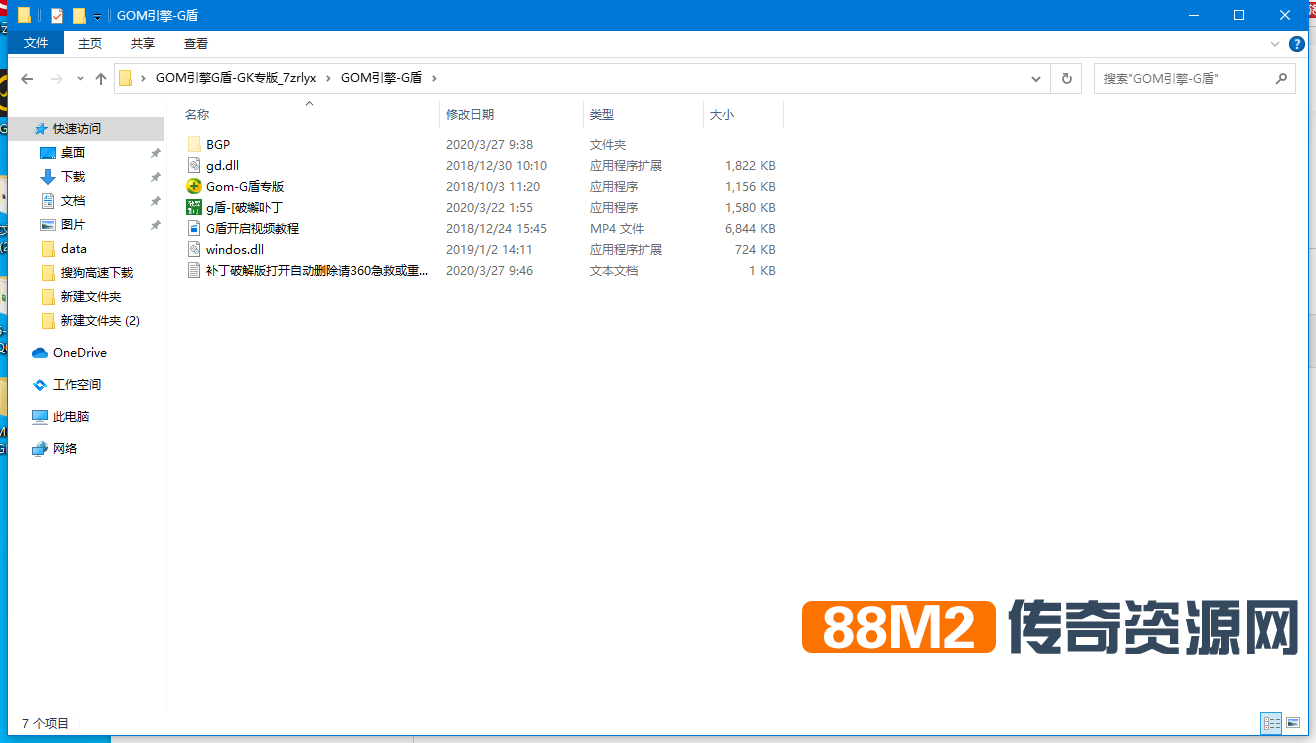
Task: Click the pin icon beside 桌面
Action: [x=155, y=153]
